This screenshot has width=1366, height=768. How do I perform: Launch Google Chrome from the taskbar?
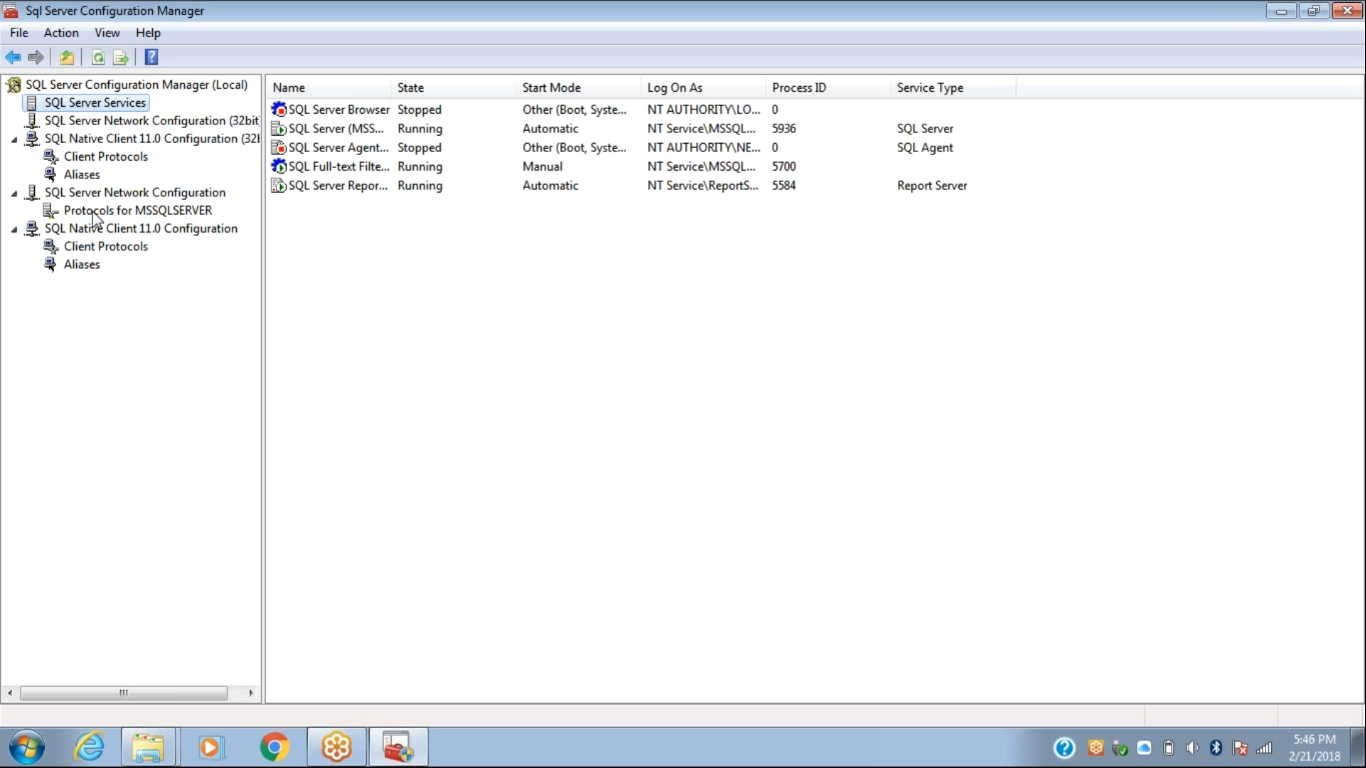coord(273,747)
